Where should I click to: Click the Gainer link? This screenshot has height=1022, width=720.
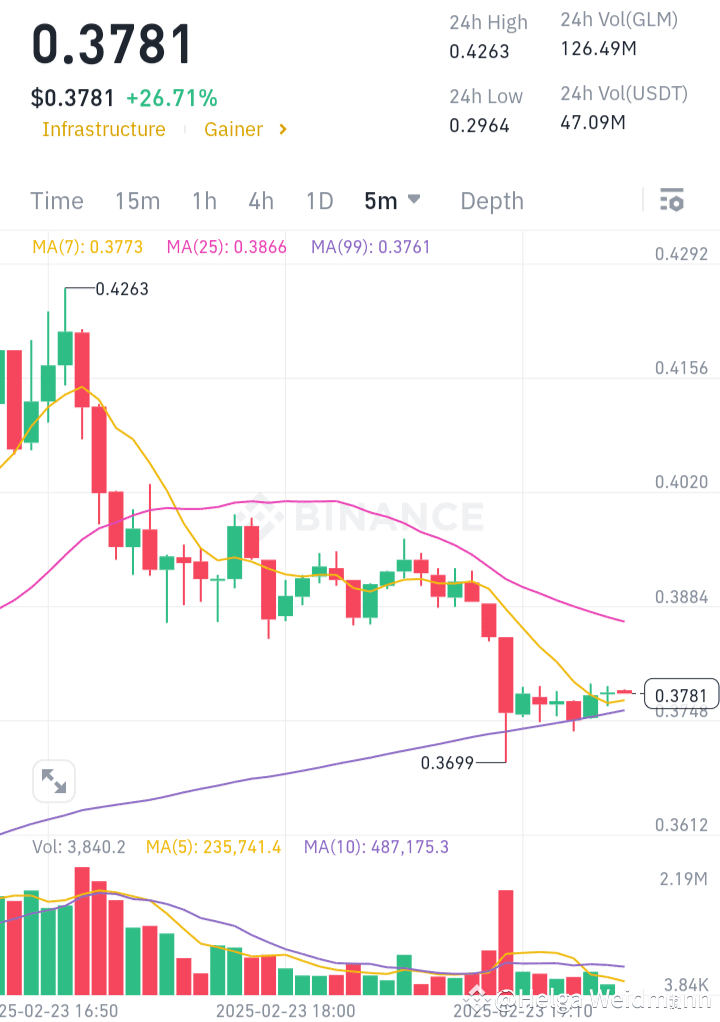pos(233,129)
